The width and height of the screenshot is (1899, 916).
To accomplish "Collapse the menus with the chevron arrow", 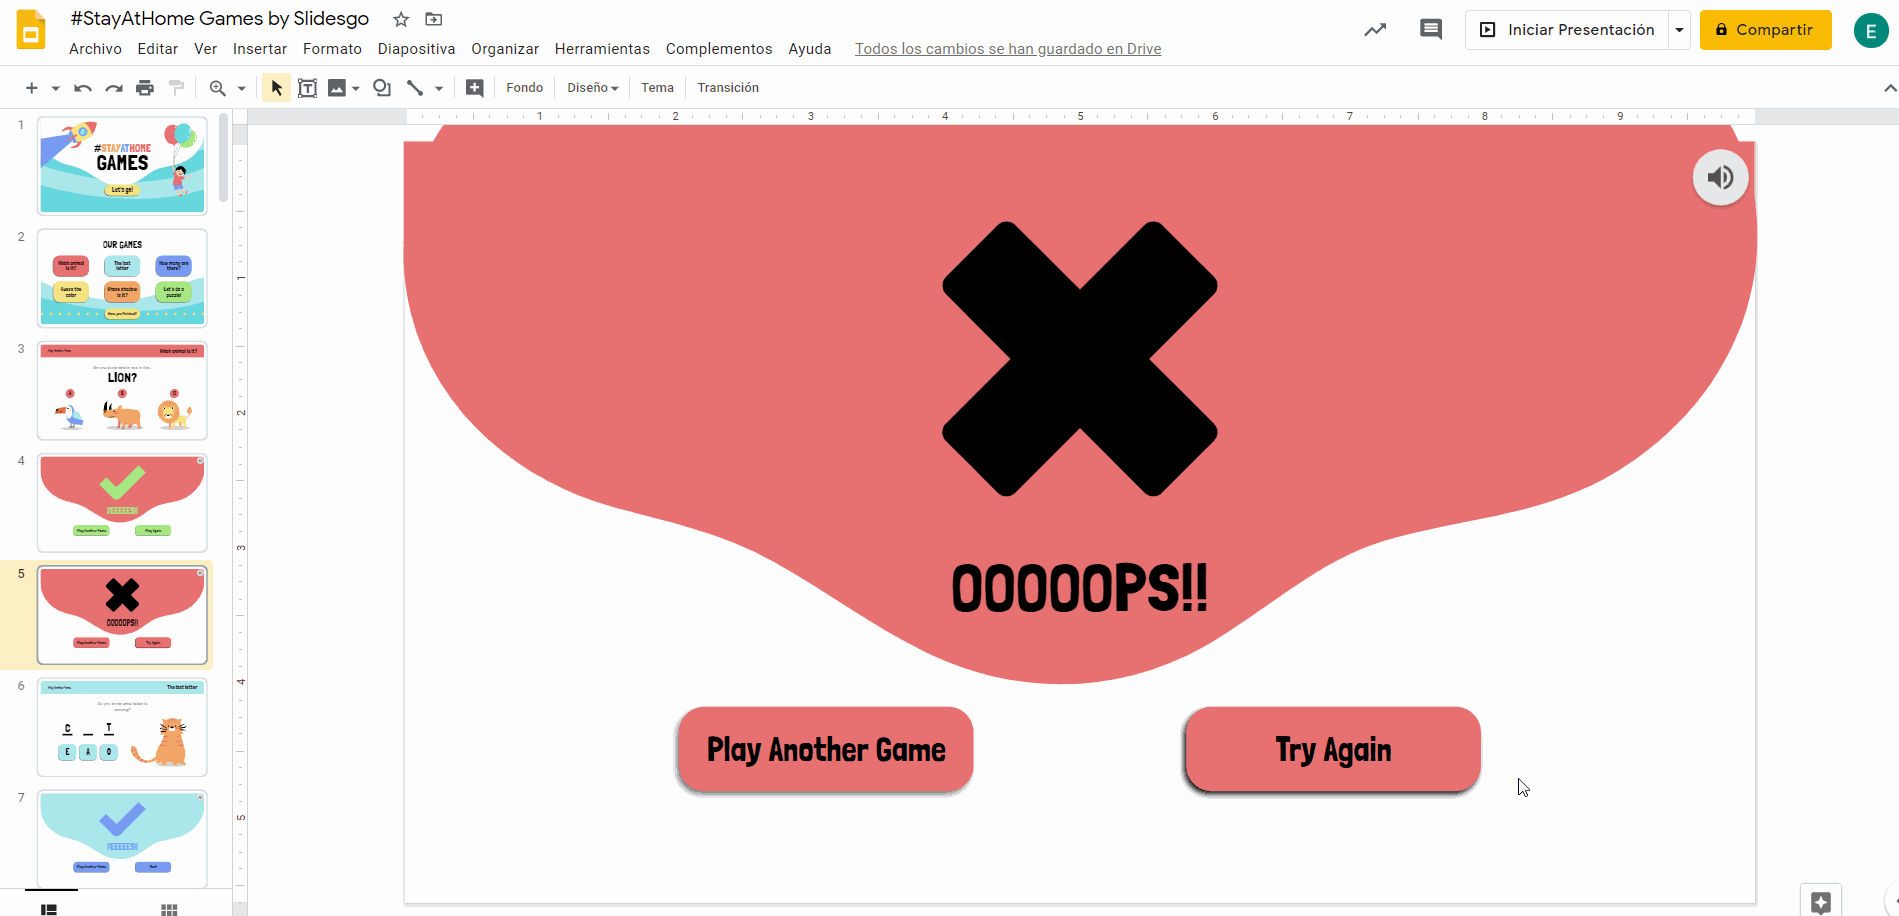I will [x=1890, y=88].
